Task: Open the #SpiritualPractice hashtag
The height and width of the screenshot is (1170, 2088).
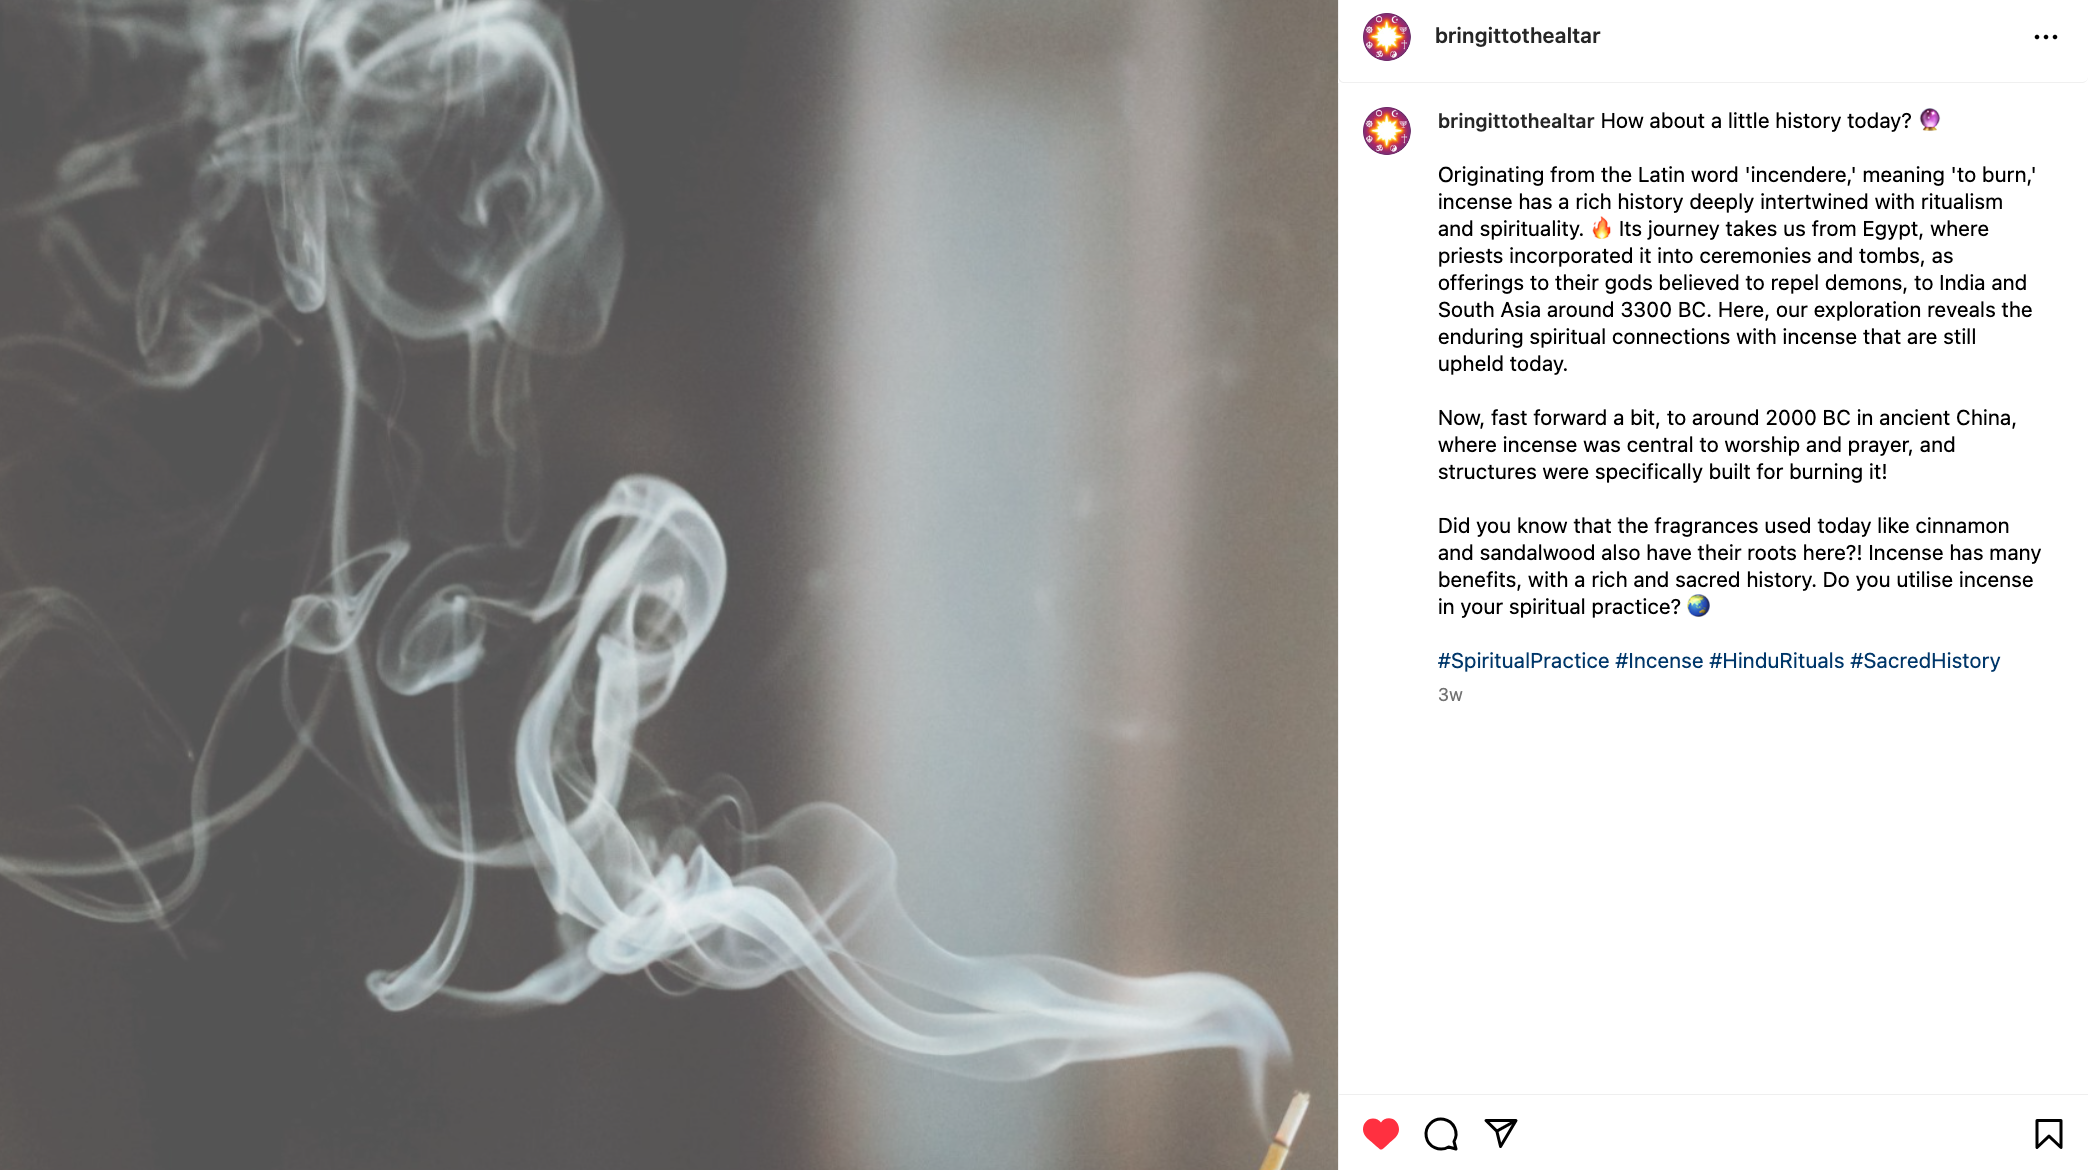Action: [1523, 661]
